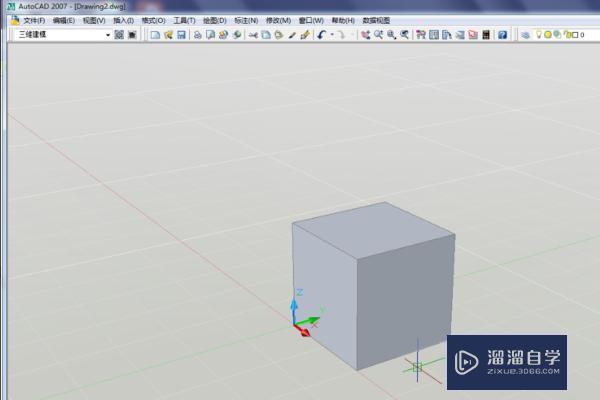Screen dimensions: 600x400
Task: Click the AutoCAD document icon beside the 文件 menu
Action: (x=15, y=20)
